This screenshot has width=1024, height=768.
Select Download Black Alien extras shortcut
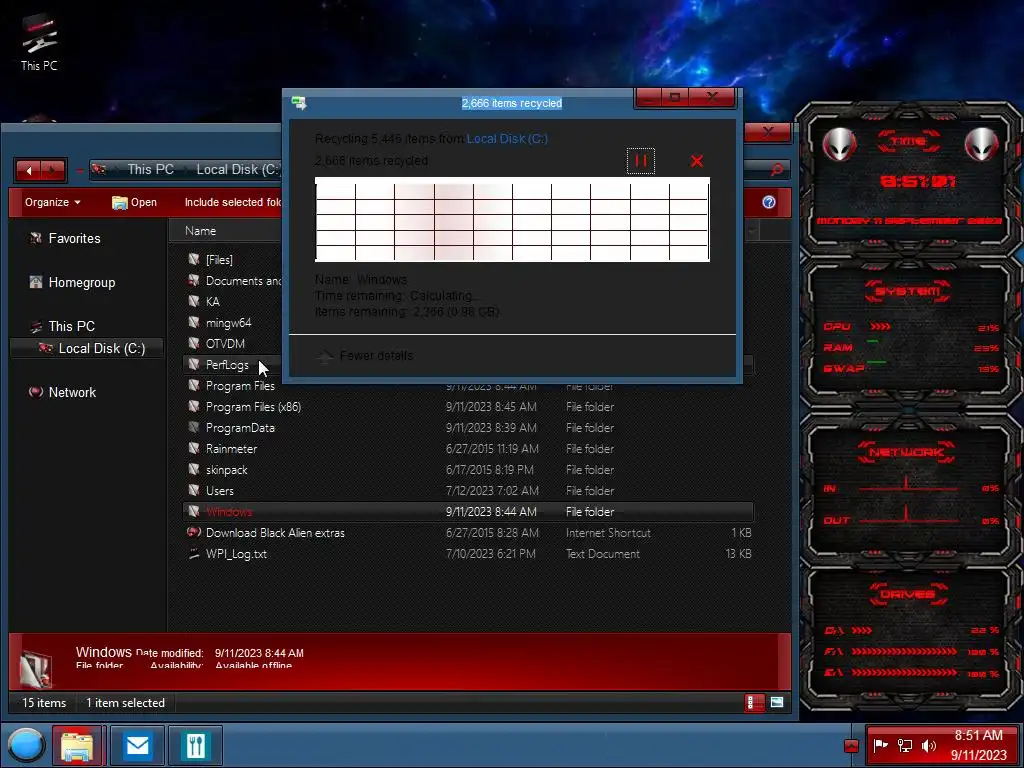(275, 533)
